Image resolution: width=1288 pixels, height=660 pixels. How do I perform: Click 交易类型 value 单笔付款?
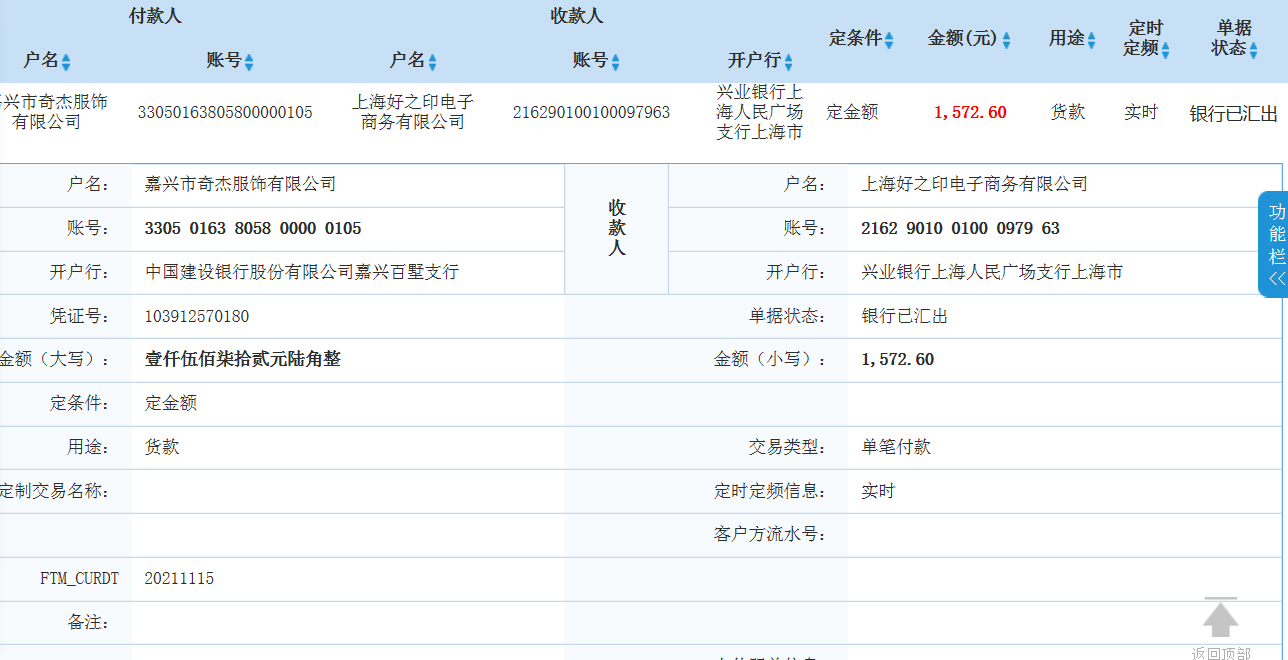(x=896, y=447)
